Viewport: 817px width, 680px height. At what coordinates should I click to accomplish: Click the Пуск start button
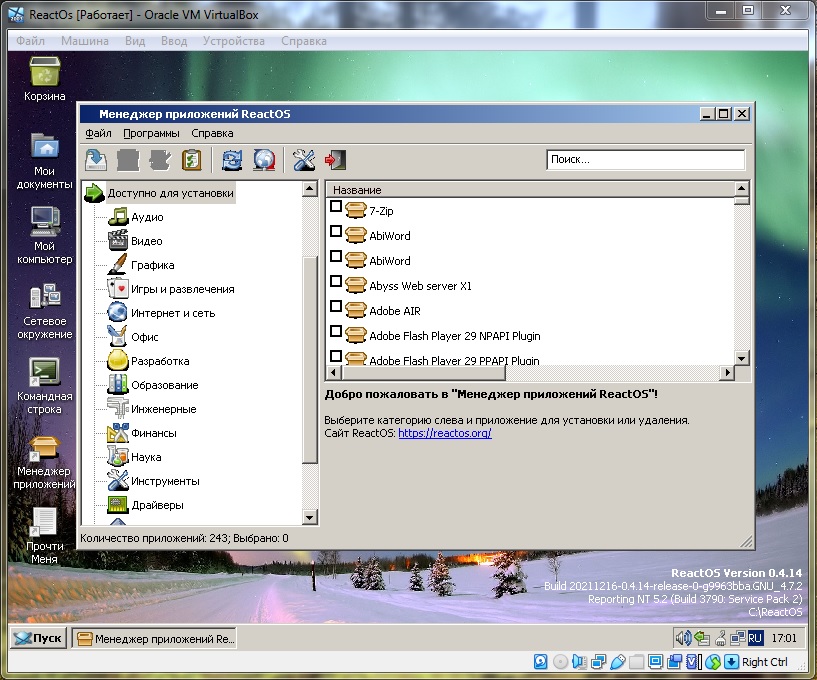tap(38, 638)
